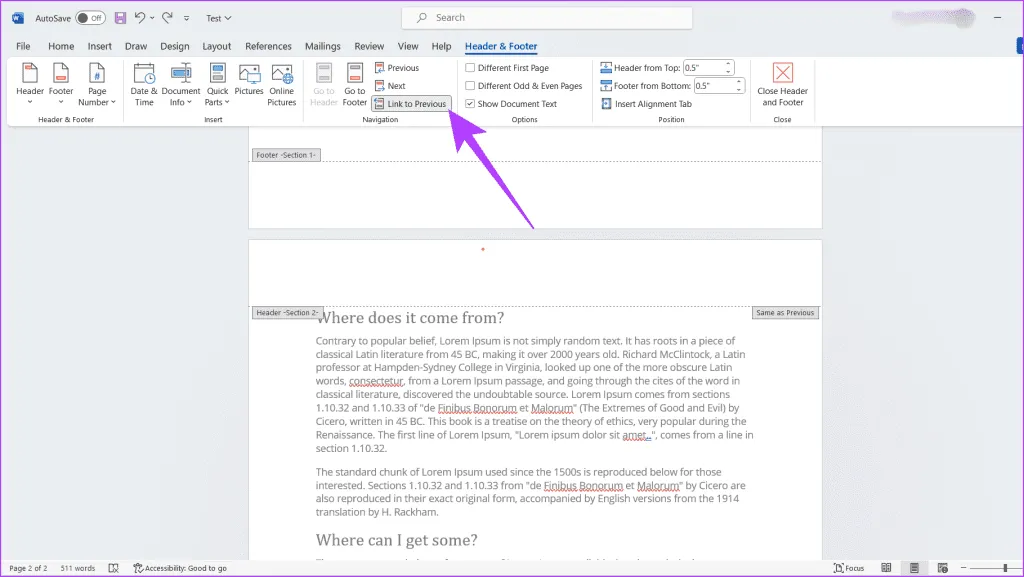Image resolution: width=1024 pixels, height=577 pixels.
Task: Expand the Quick Parts menu
Action: point(217,84)
